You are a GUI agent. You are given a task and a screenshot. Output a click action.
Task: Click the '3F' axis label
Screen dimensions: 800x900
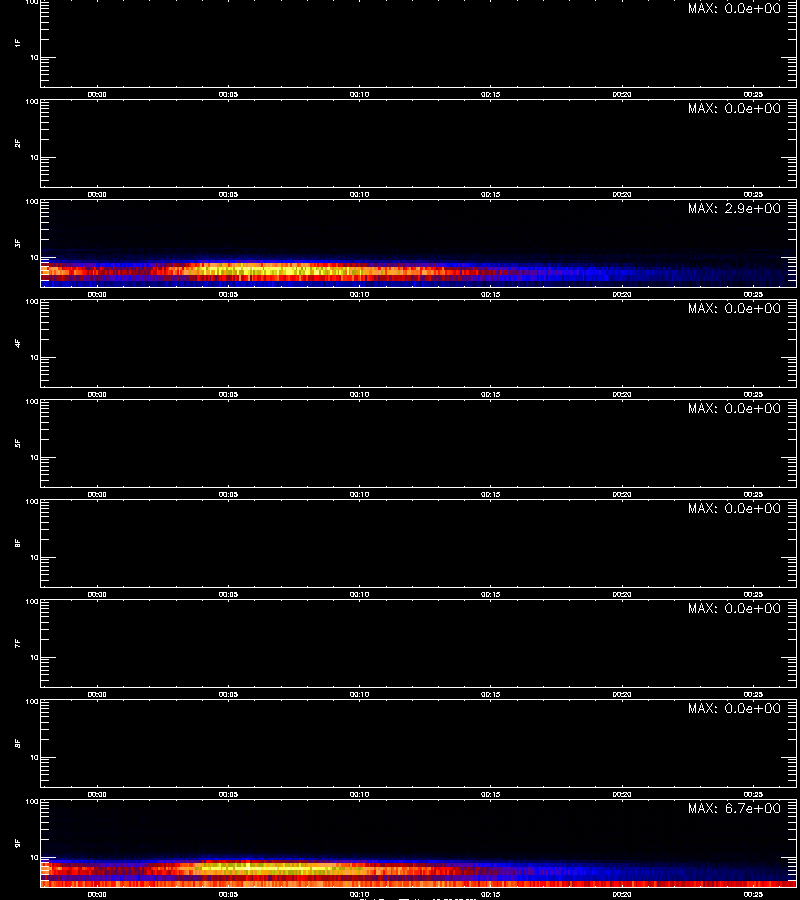(18, 243)
